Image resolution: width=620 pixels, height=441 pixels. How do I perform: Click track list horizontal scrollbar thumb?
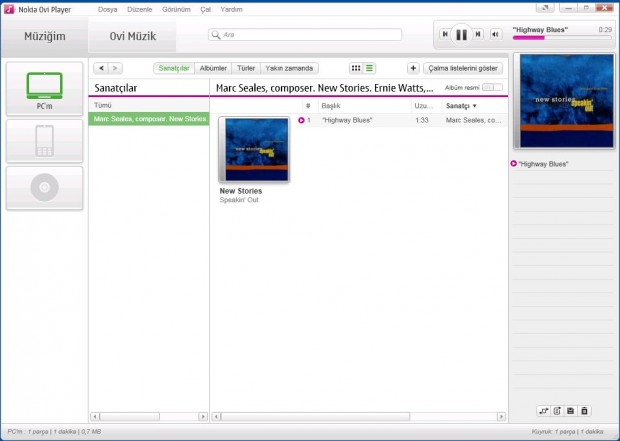316,416
